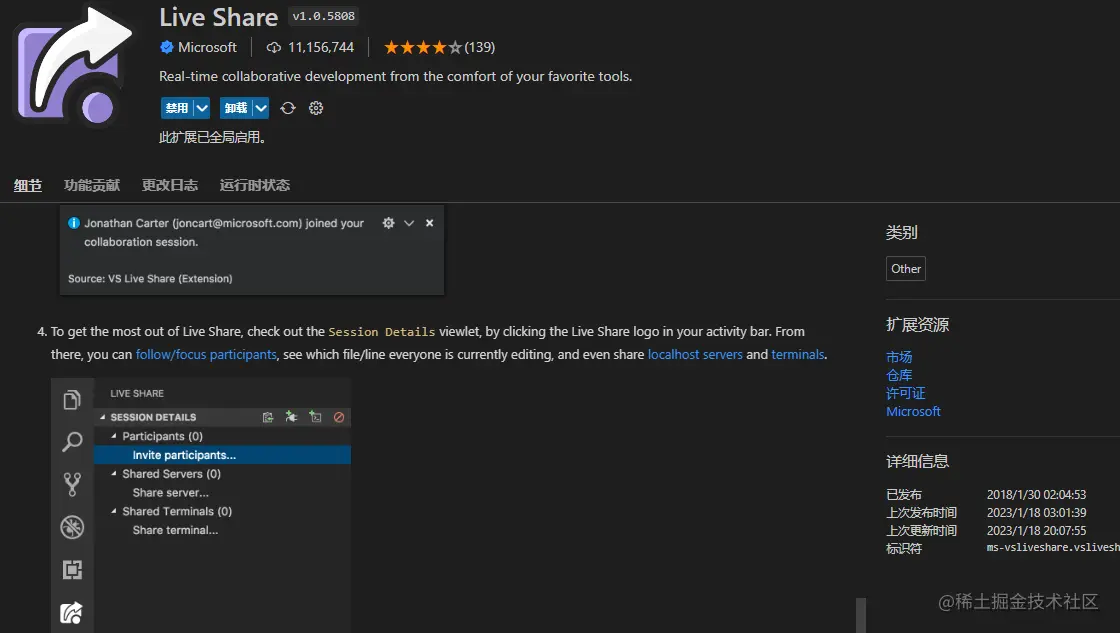Viewport: 1120px width, 633px height.
Task: Open the extension settings gear
Action: (316, 108)
